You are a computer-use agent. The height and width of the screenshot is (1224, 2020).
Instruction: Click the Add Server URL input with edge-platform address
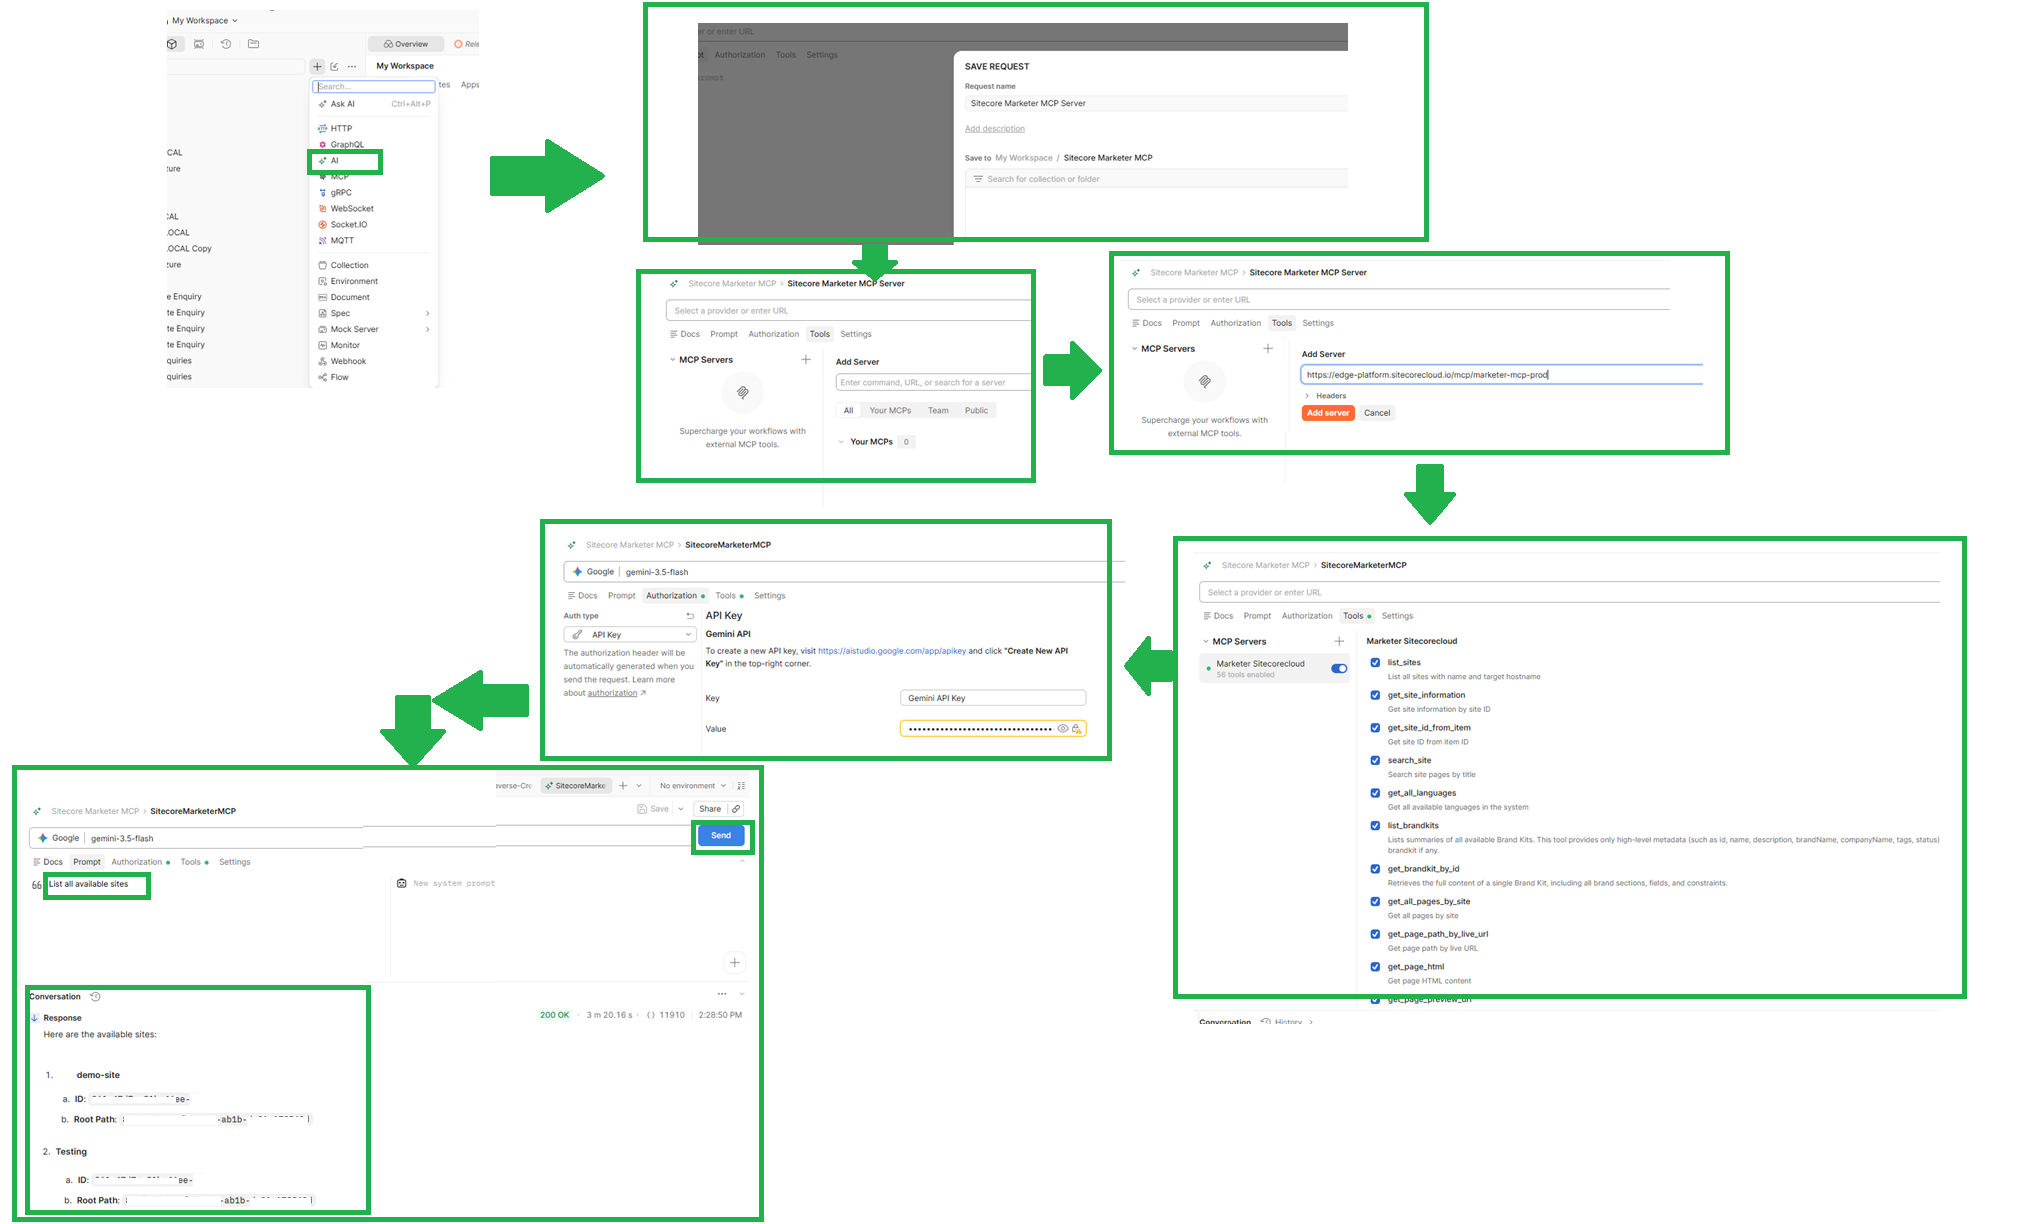click(1501, 375)
